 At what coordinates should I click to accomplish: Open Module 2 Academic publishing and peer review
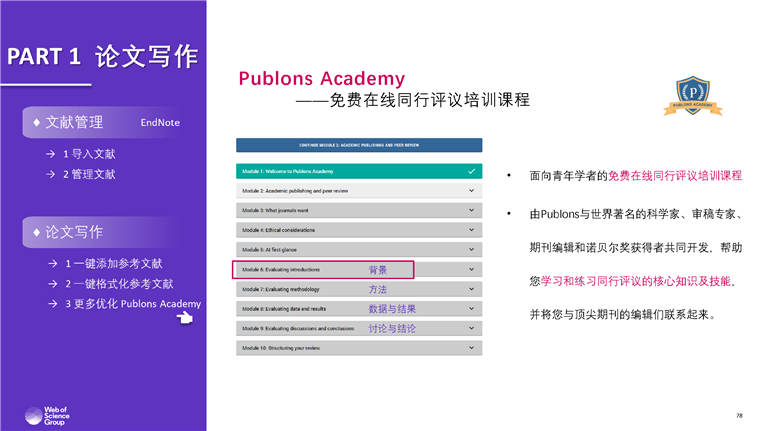[x=359, y=191]
